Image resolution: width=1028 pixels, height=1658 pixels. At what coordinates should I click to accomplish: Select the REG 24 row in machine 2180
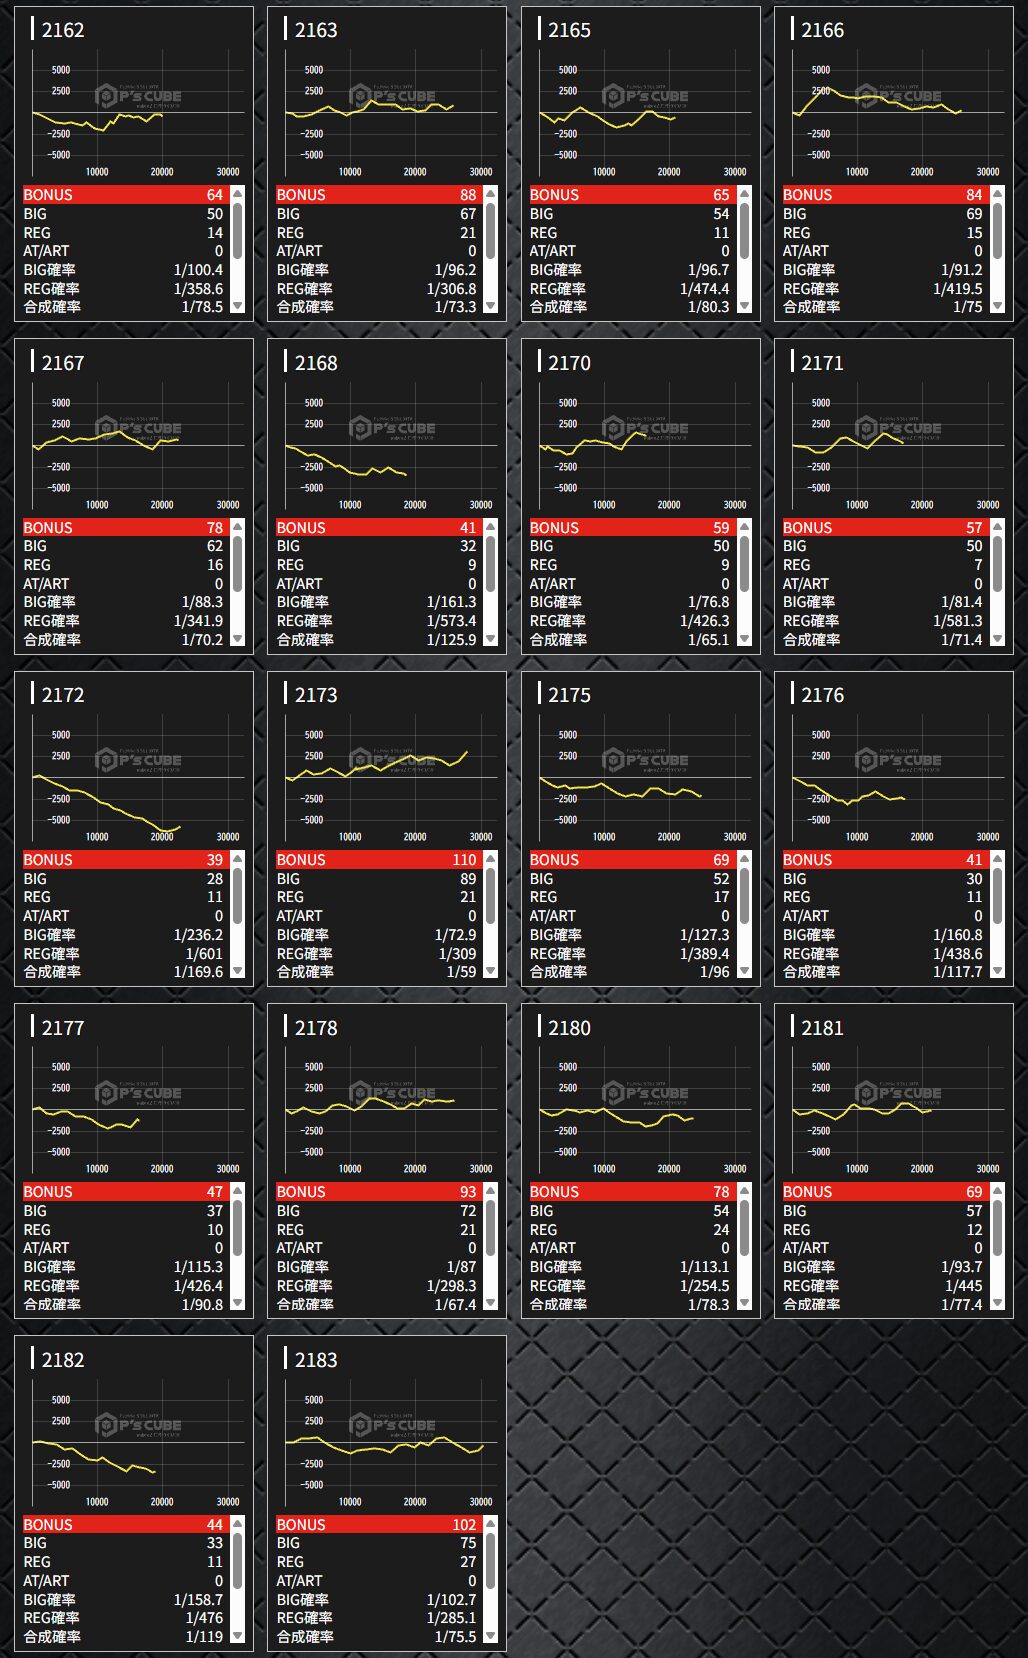(631, 1230)
